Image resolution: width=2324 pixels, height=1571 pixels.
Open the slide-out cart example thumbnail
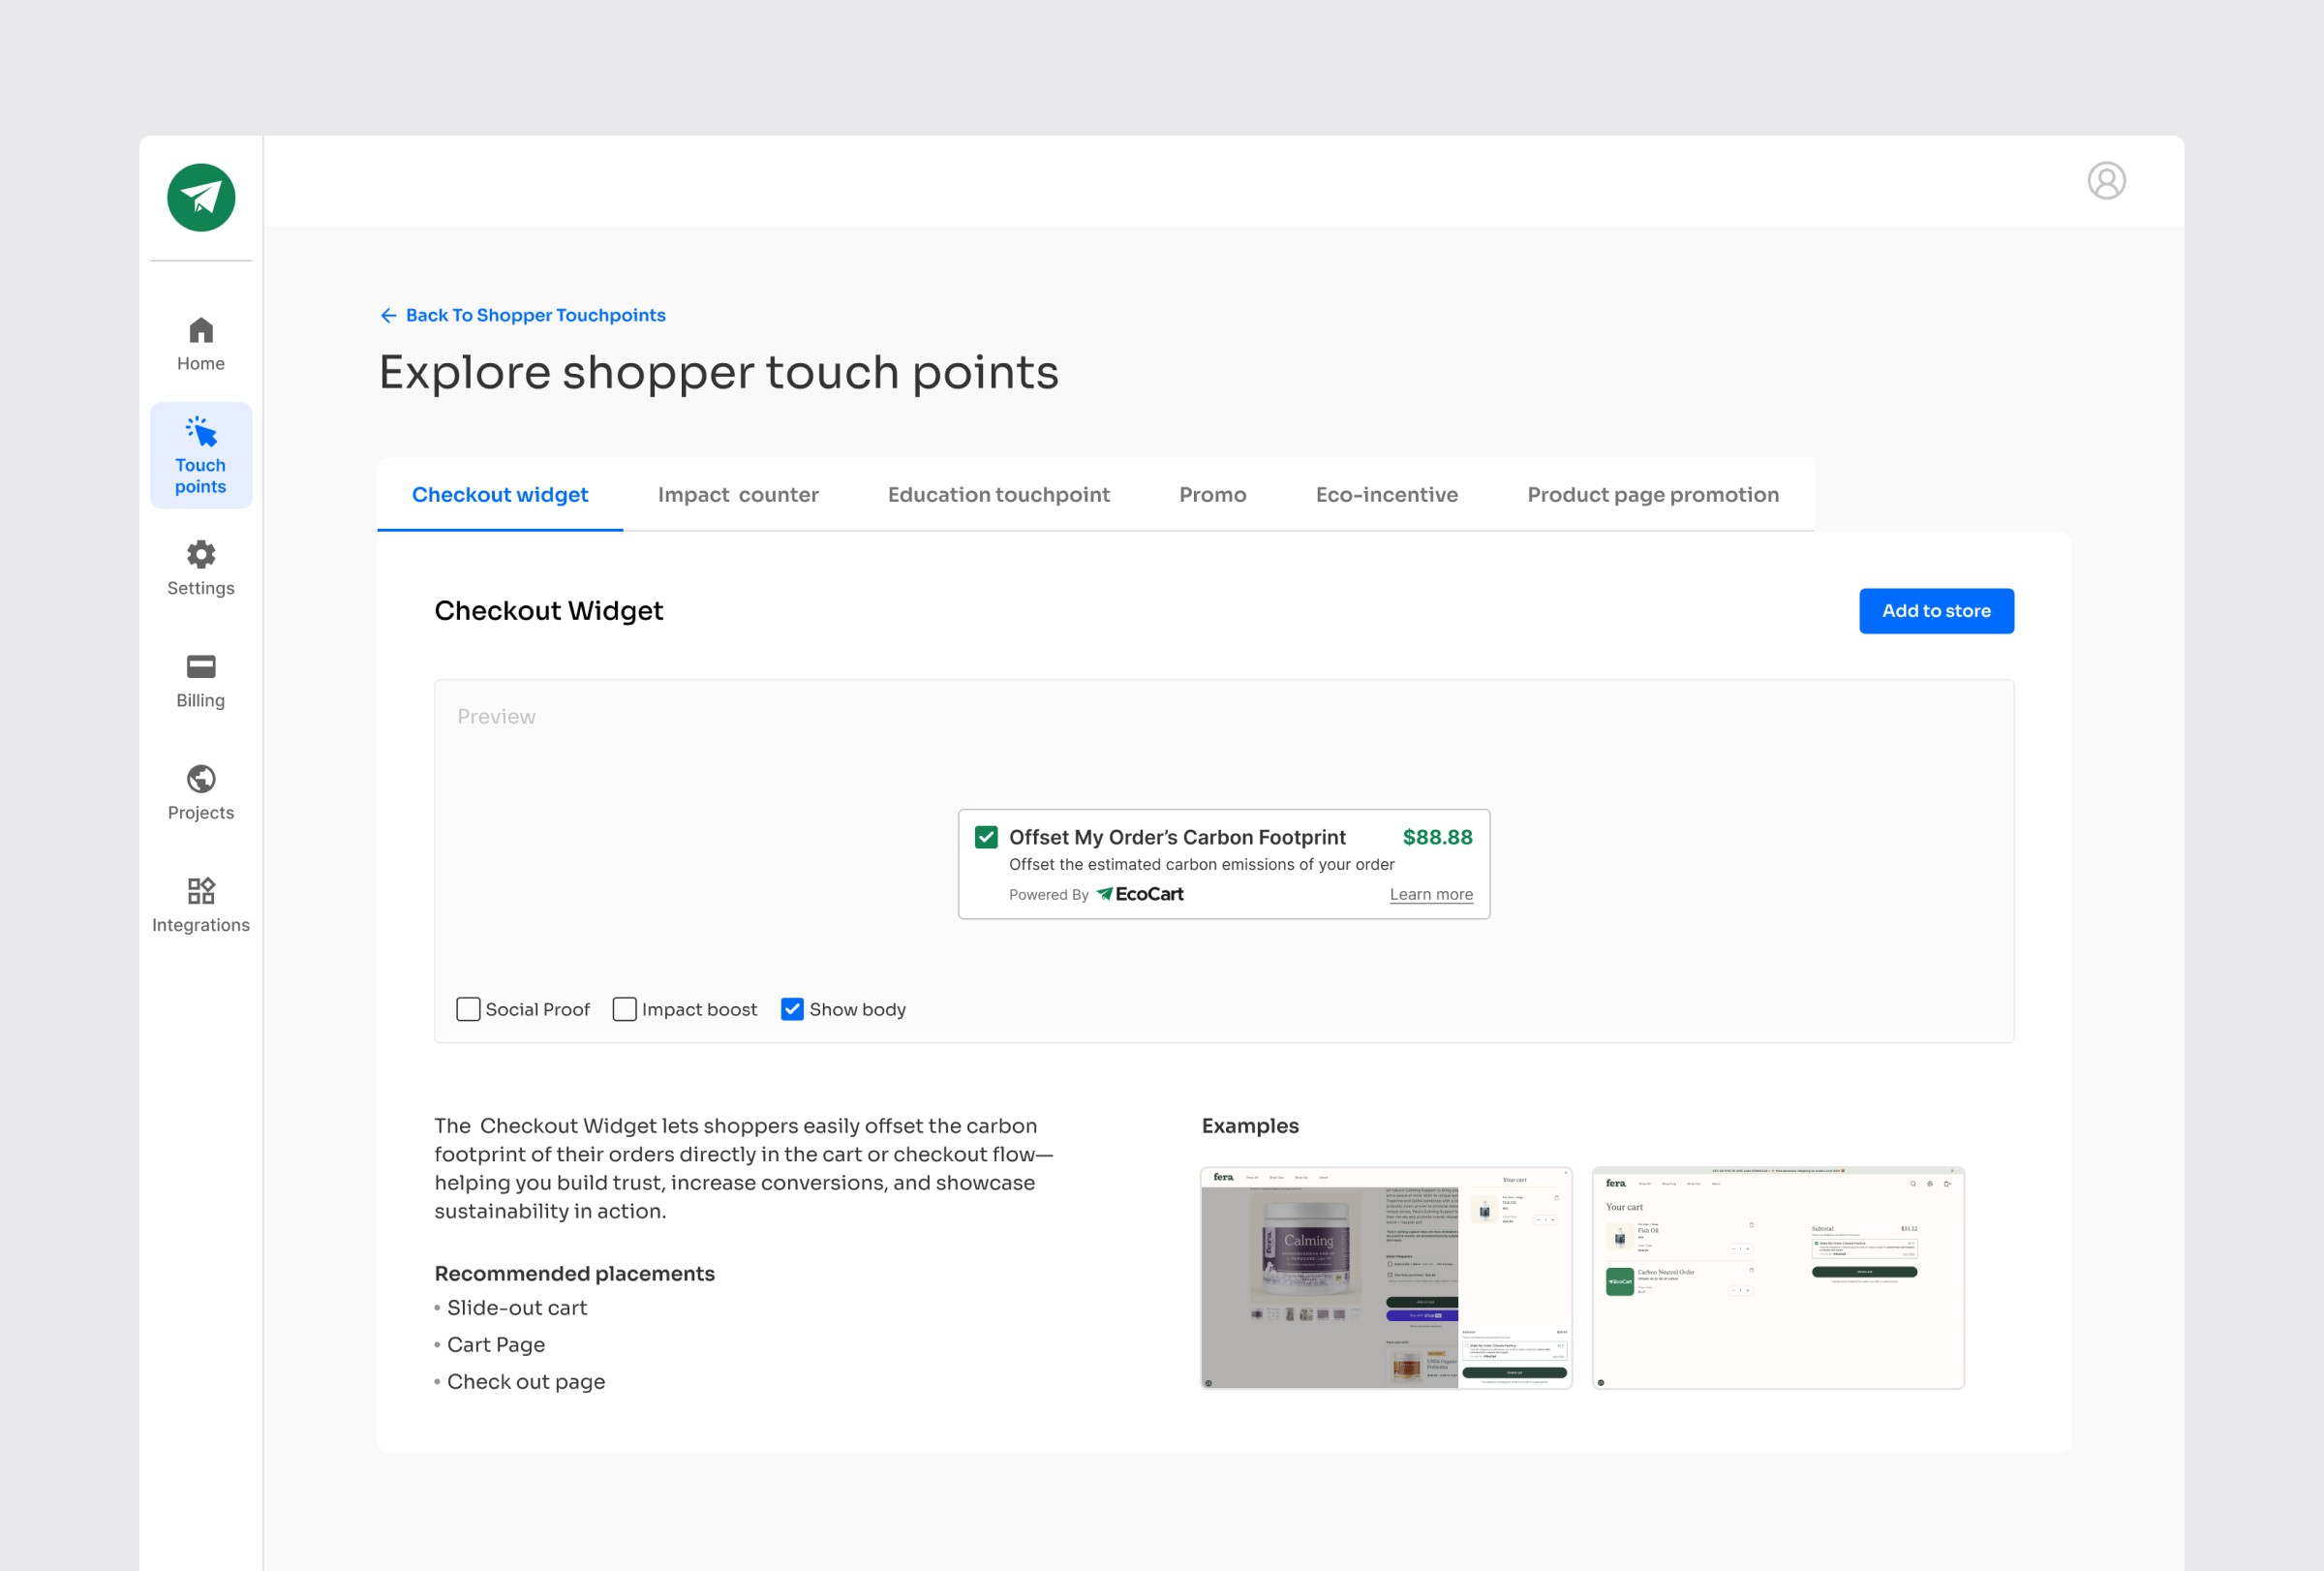coord(1386,1277)
